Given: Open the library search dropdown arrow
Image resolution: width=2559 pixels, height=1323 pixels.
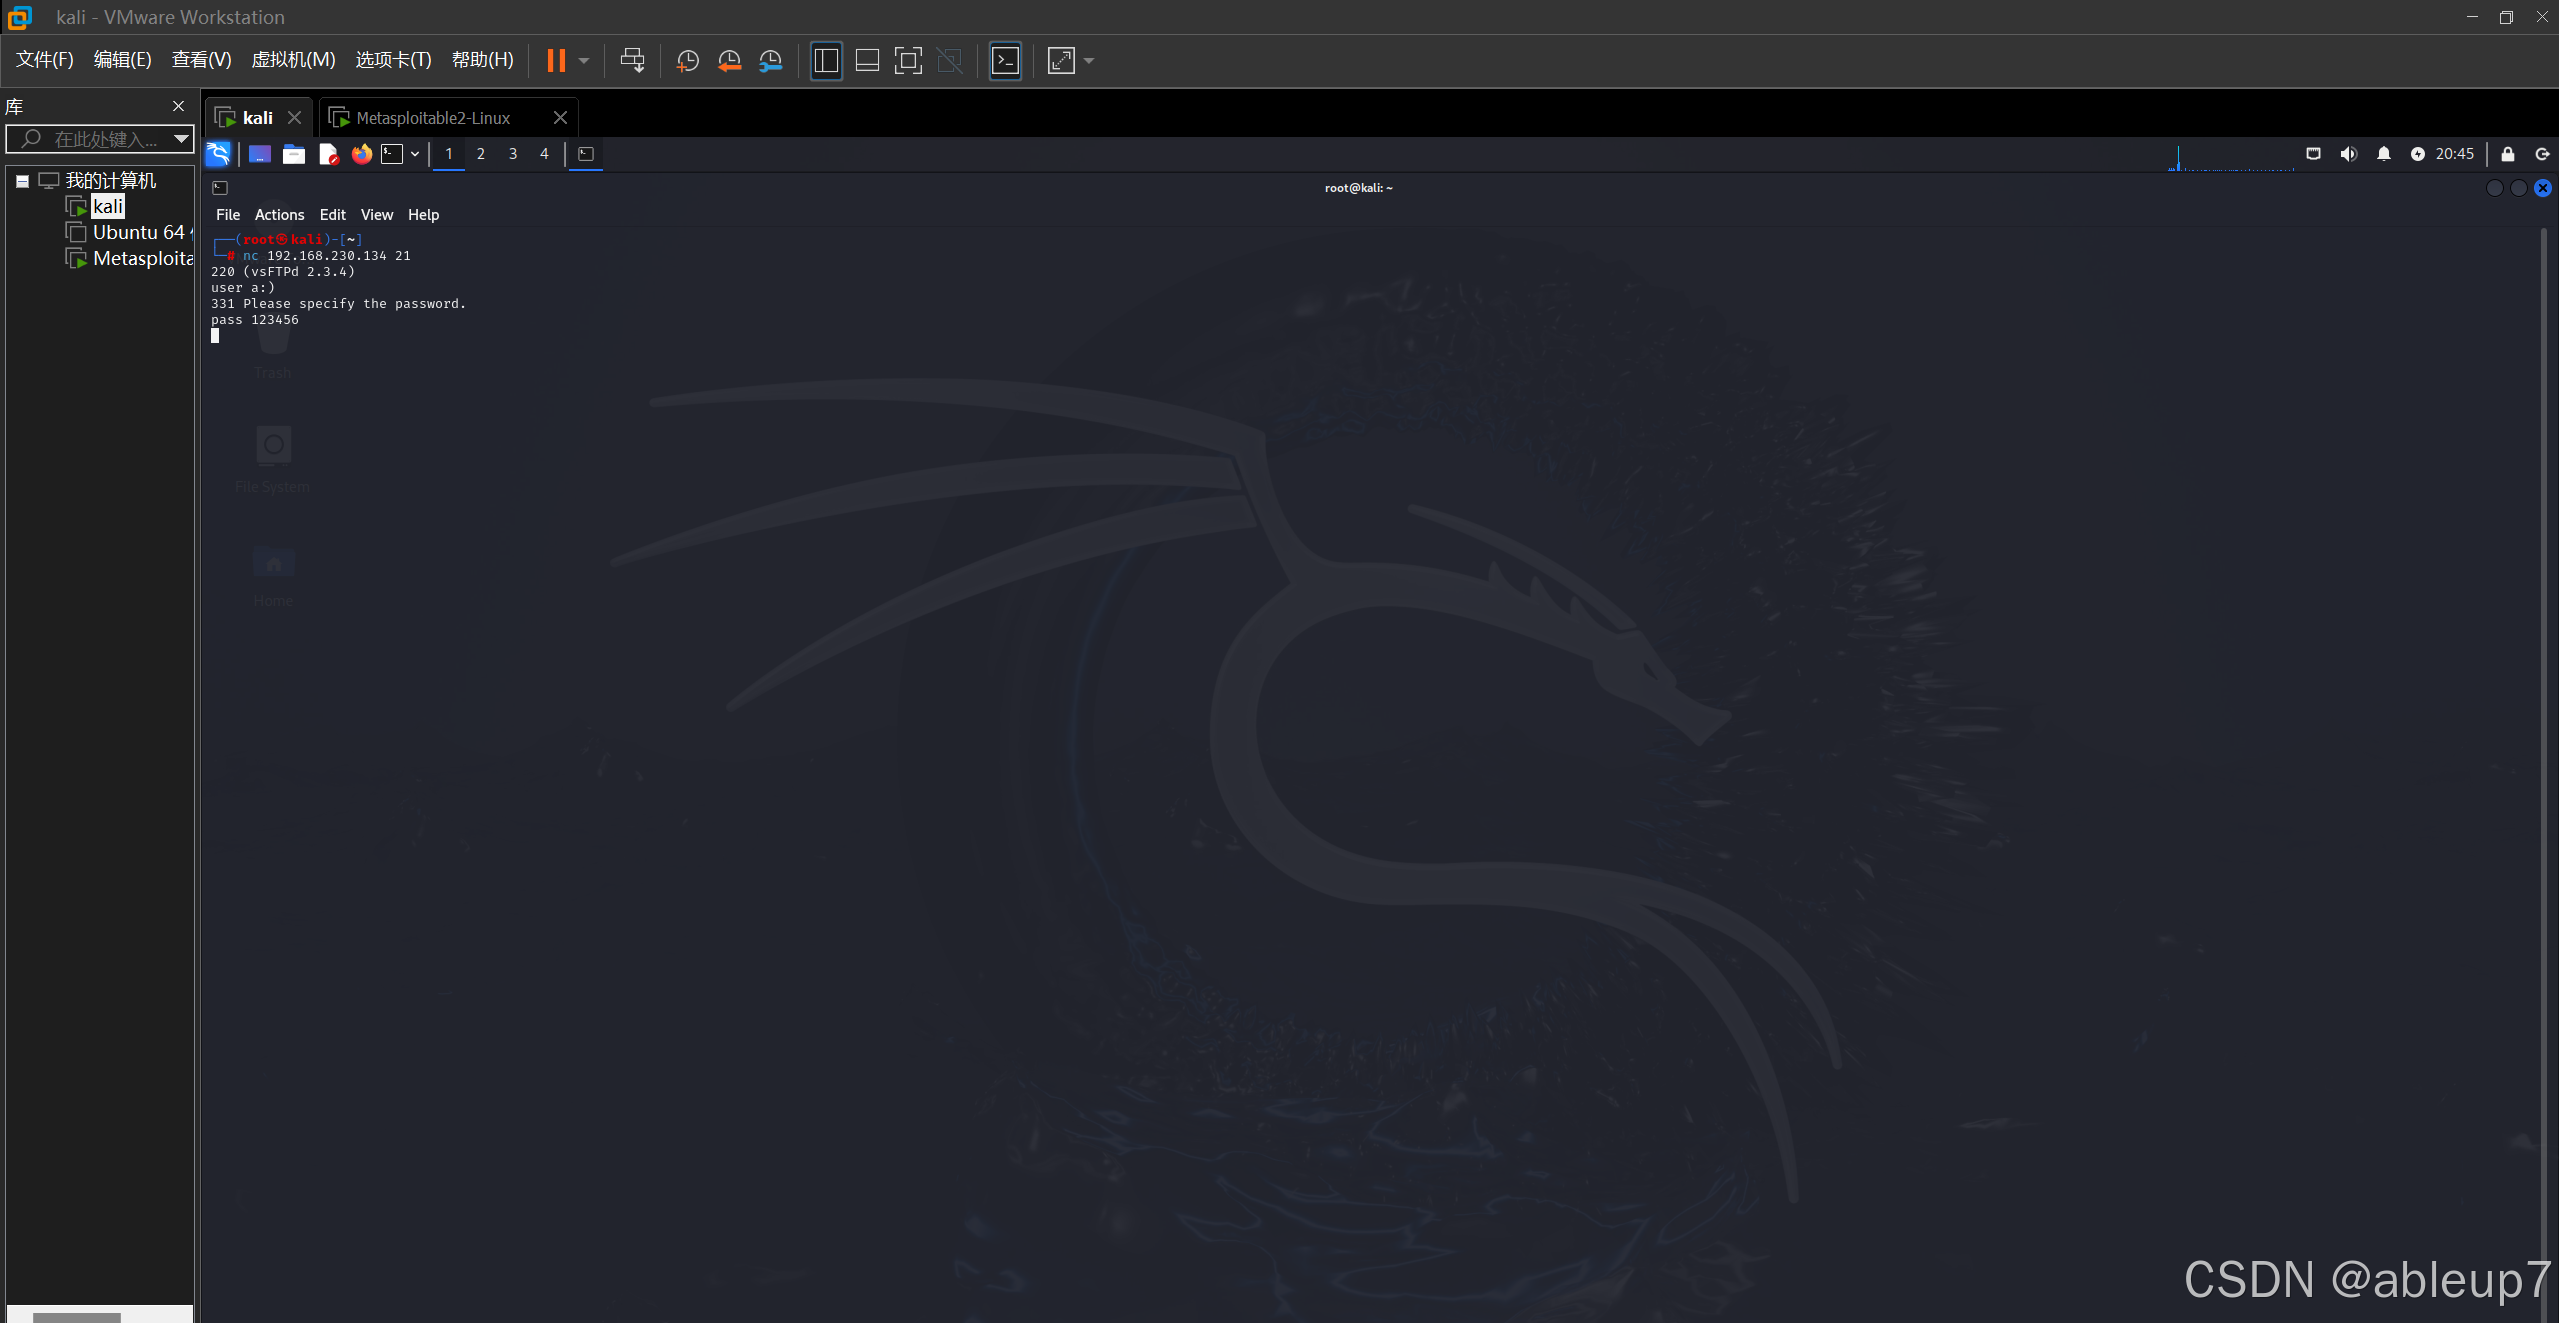Looking at the screenshot, I should (181, 139).
